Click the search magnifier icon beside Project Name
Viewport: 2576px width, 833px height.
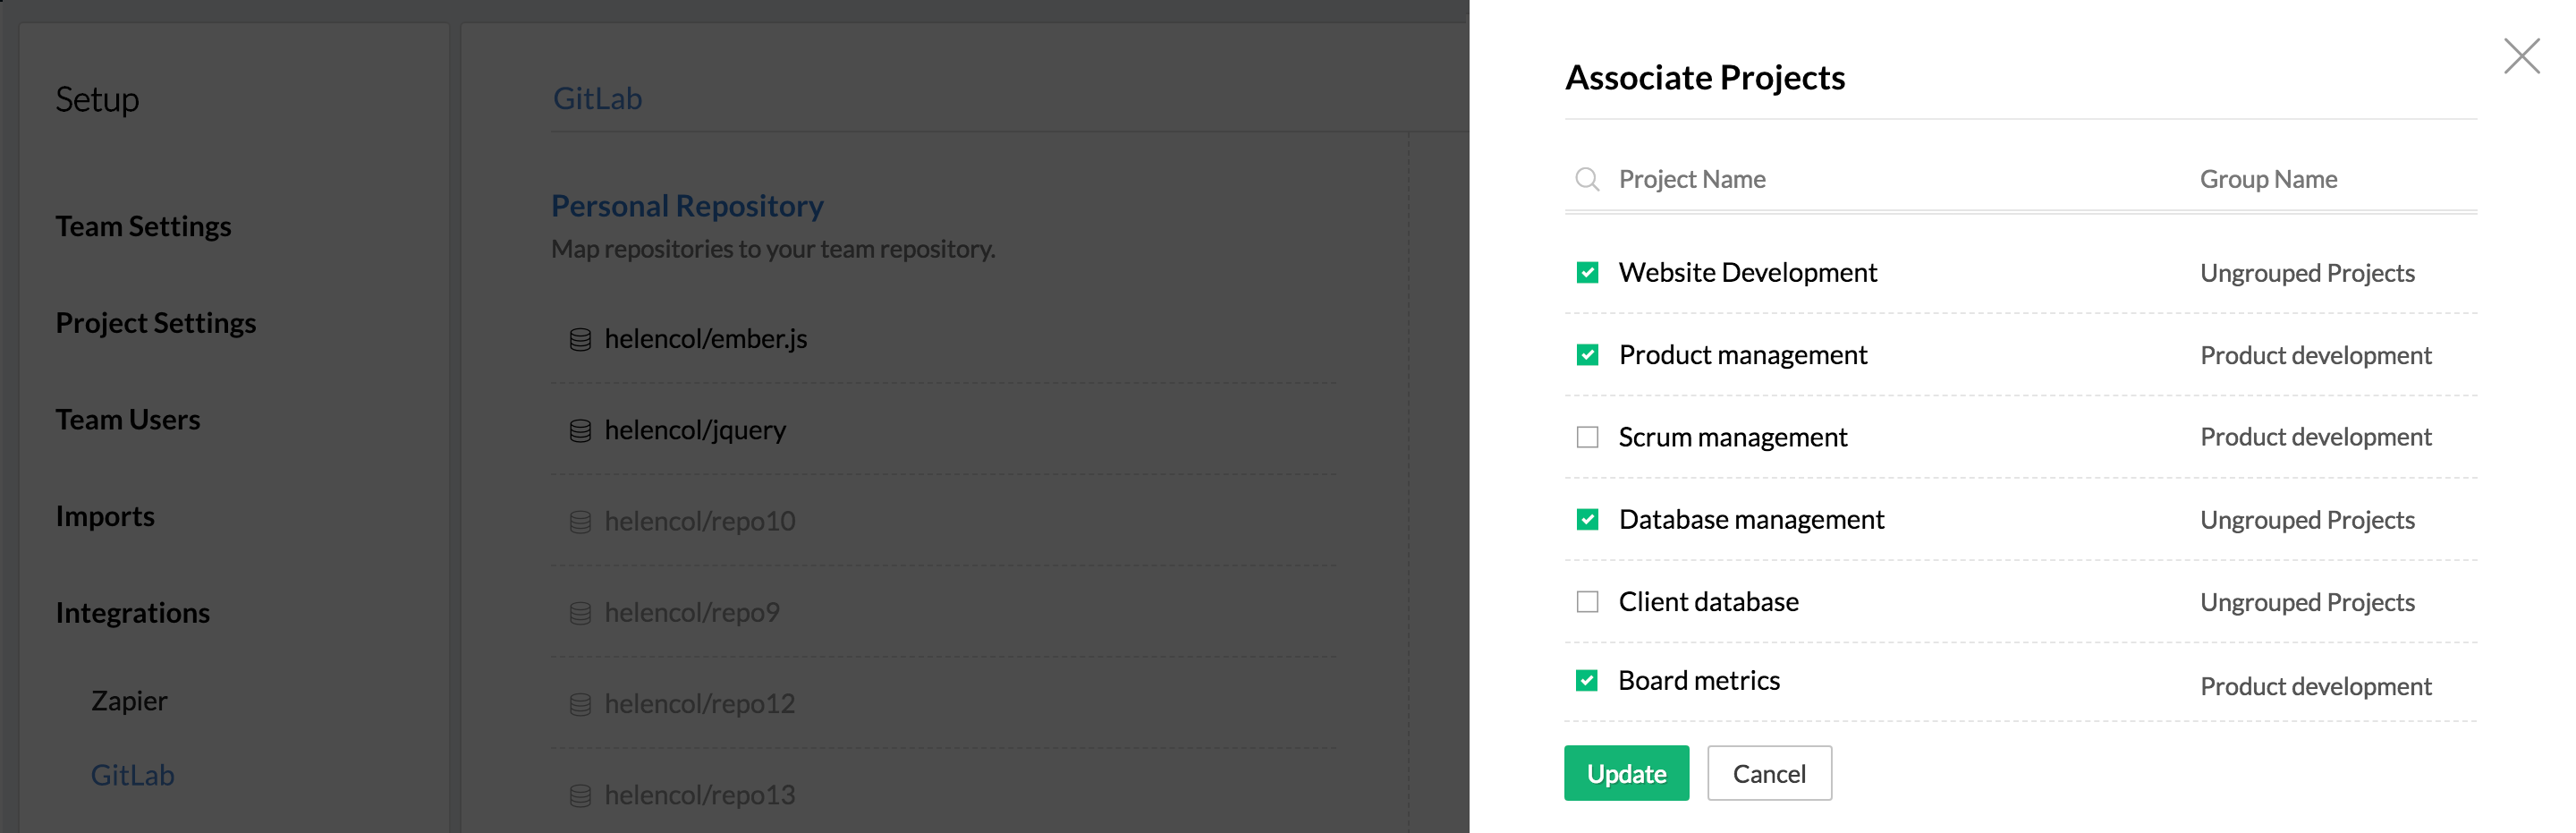(1586, 179)
